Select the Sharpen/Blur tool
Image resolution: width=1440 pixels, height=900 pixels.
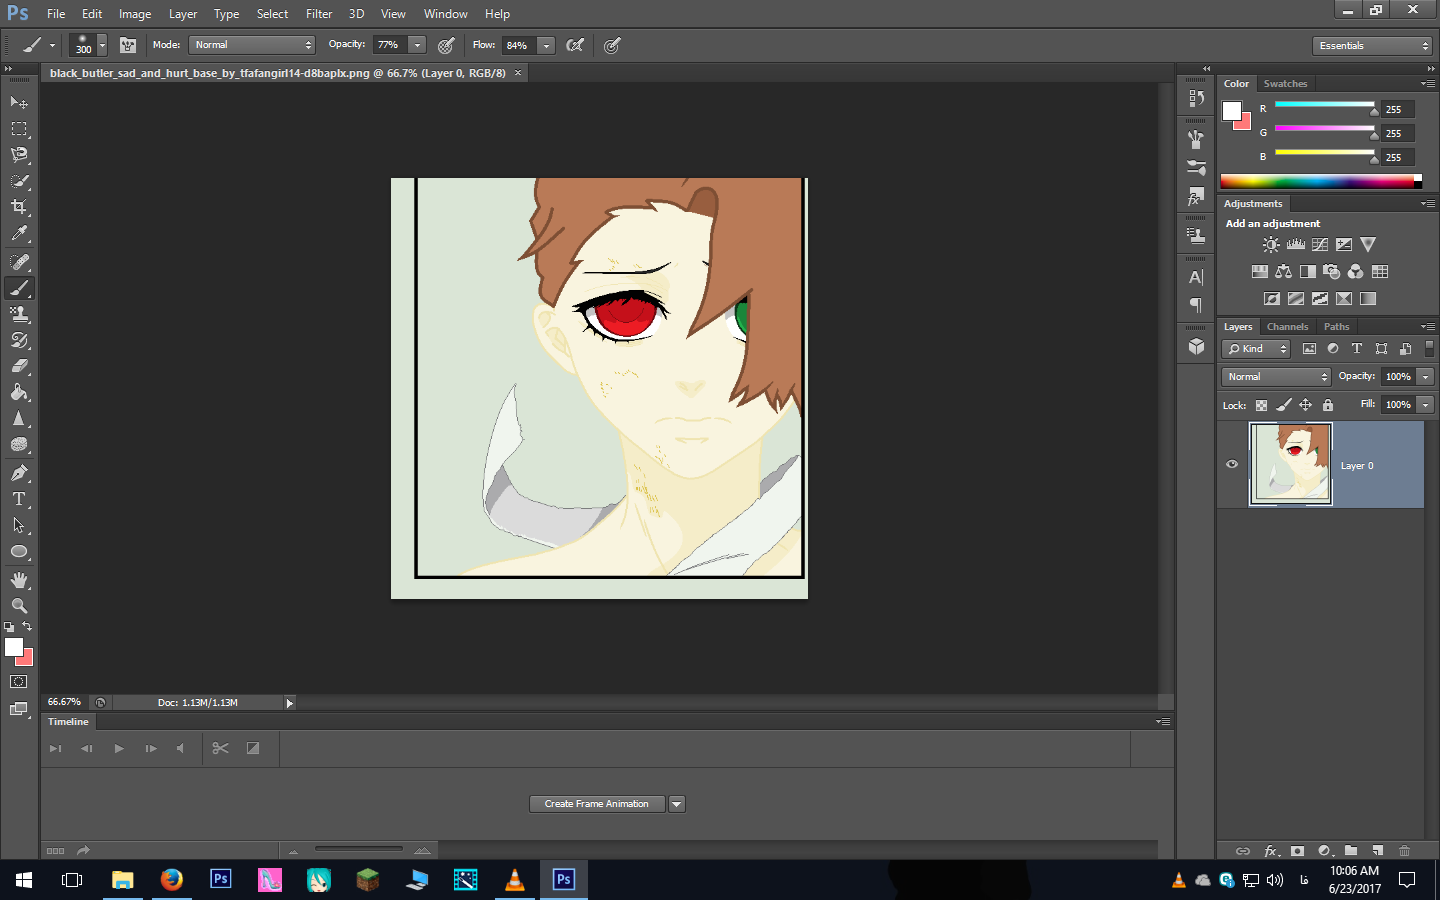click(x=19, y=419)
